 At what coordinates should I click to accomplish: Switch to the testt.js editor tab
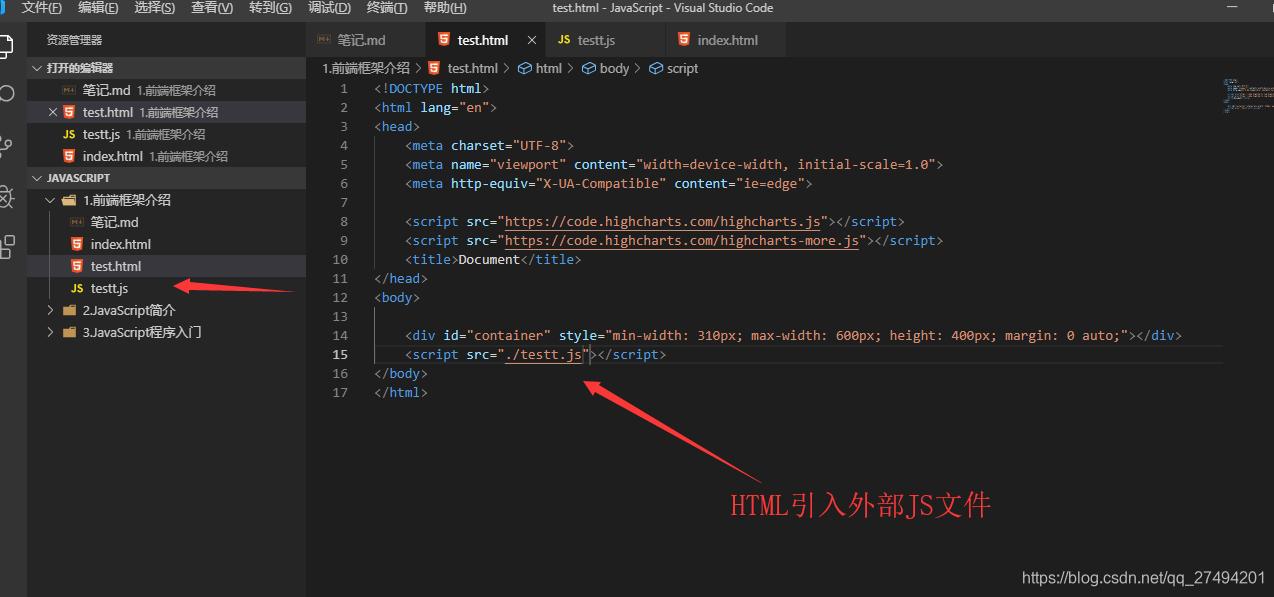click(606, 40)
